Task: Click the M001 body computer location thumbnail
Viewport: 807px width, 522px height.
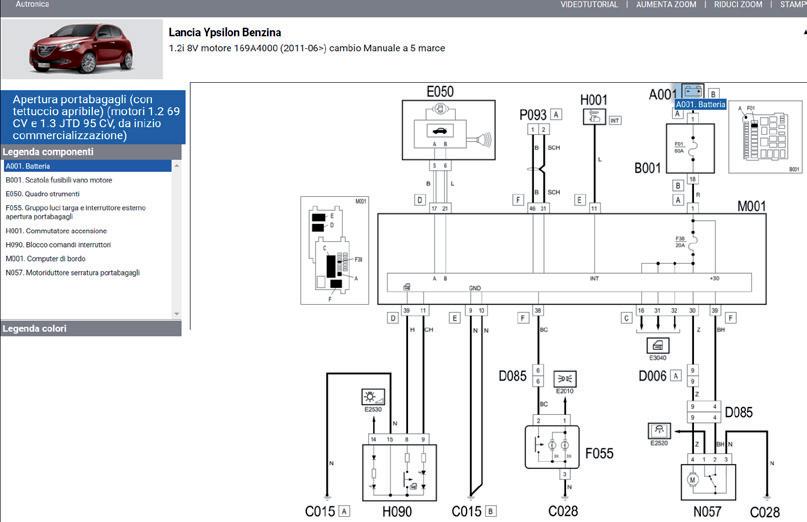Action: (335, 250)
